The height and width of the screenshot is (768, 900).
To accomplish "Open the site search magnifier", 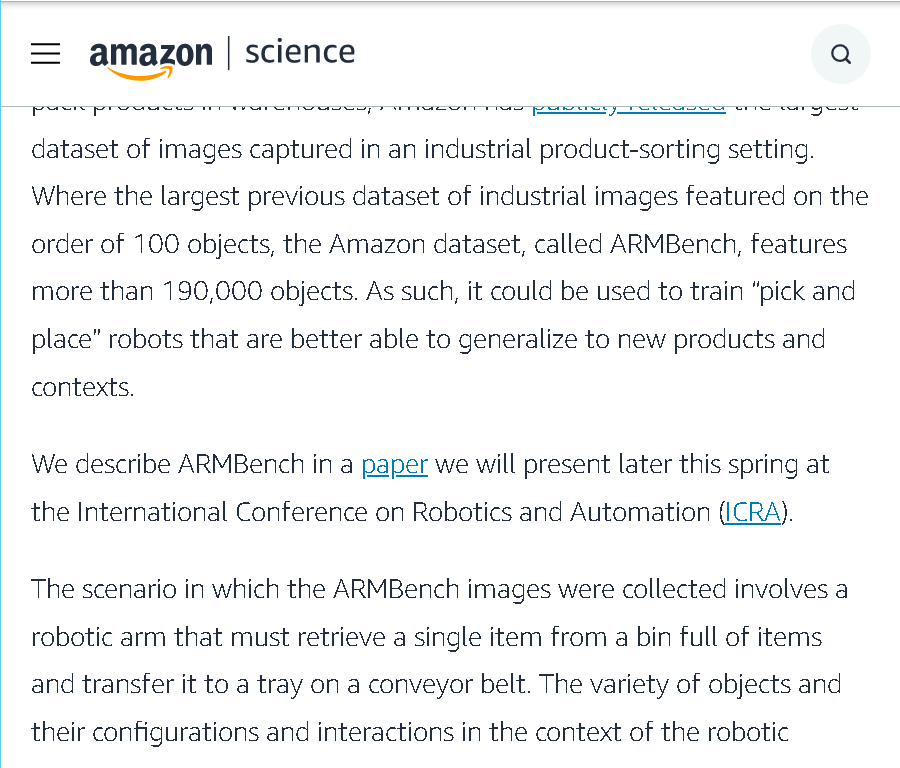I will [840, 54].
